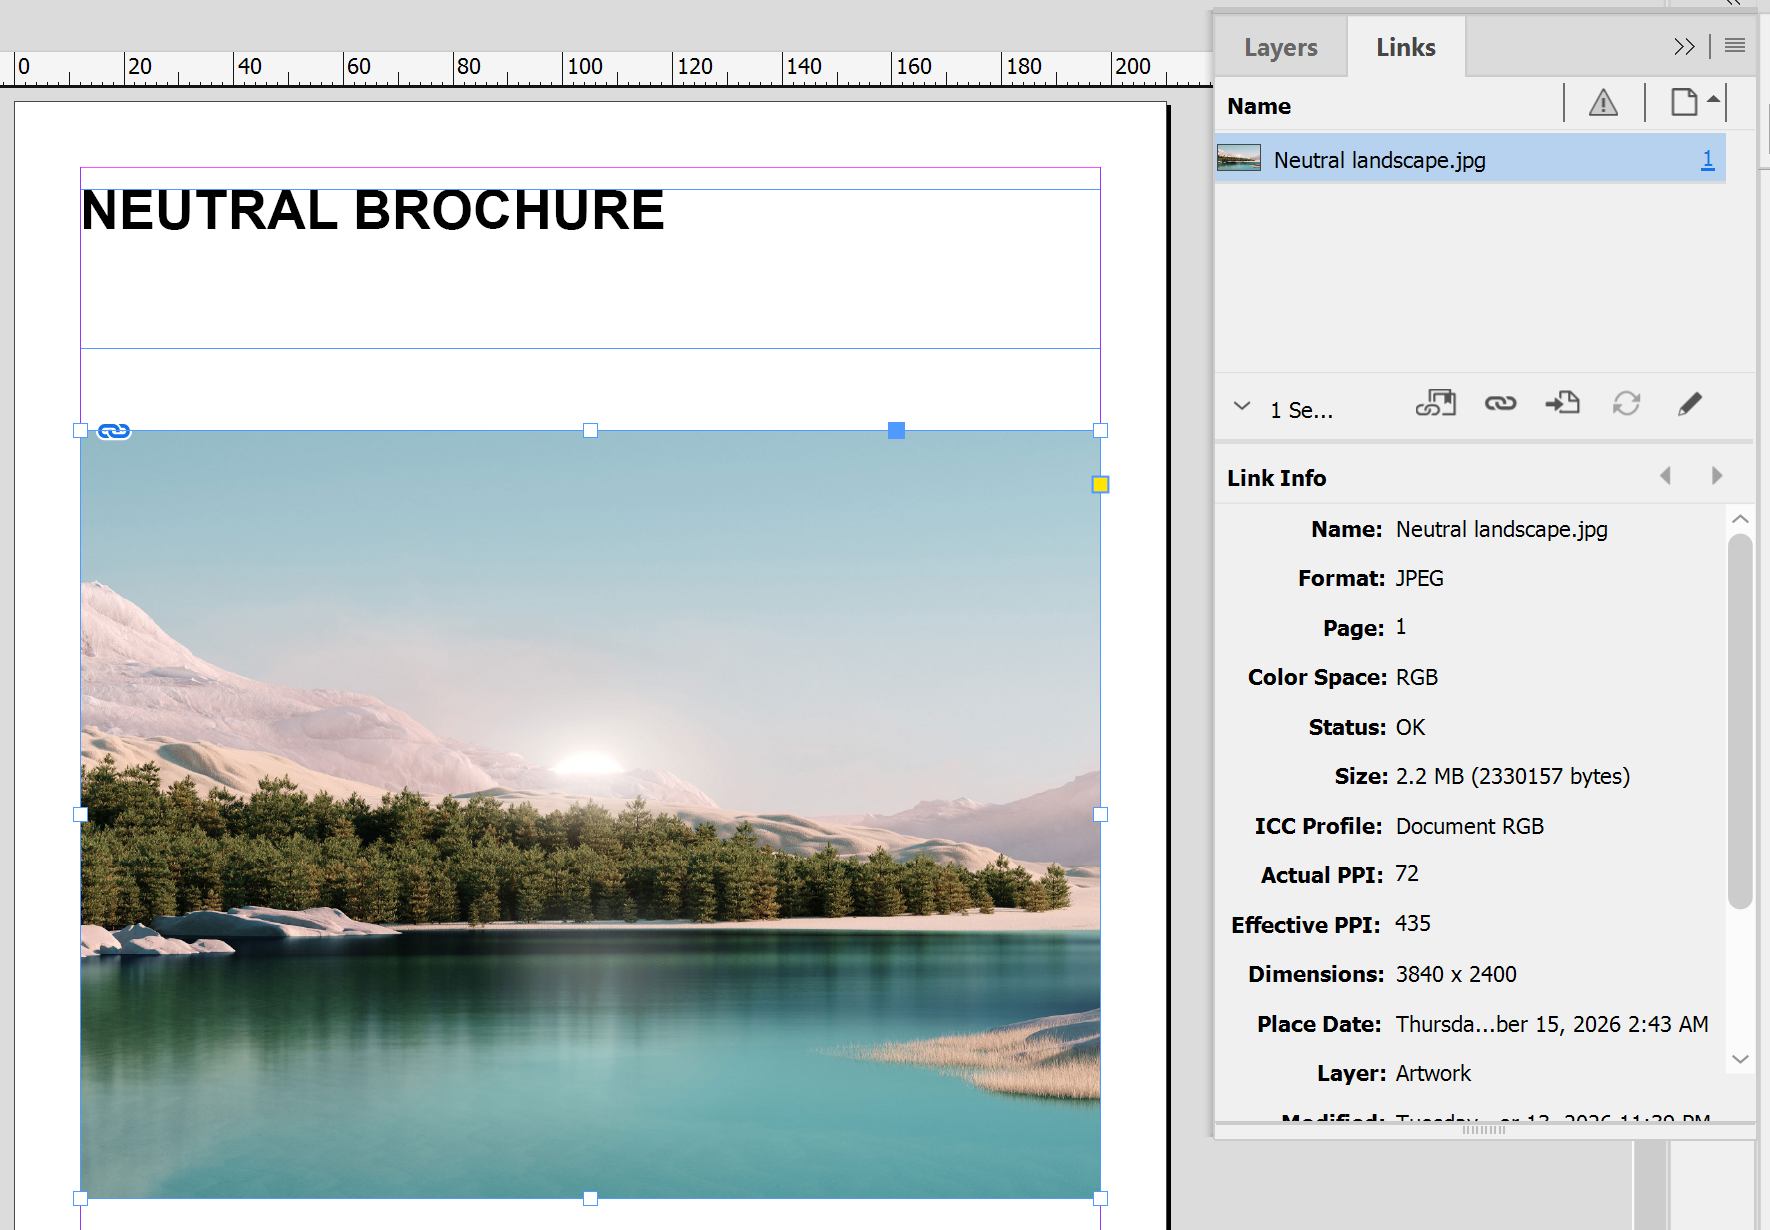Click the "1 Se..." selected count label
Viewport: 1770px width, 1230px height.
point(1301,410)
